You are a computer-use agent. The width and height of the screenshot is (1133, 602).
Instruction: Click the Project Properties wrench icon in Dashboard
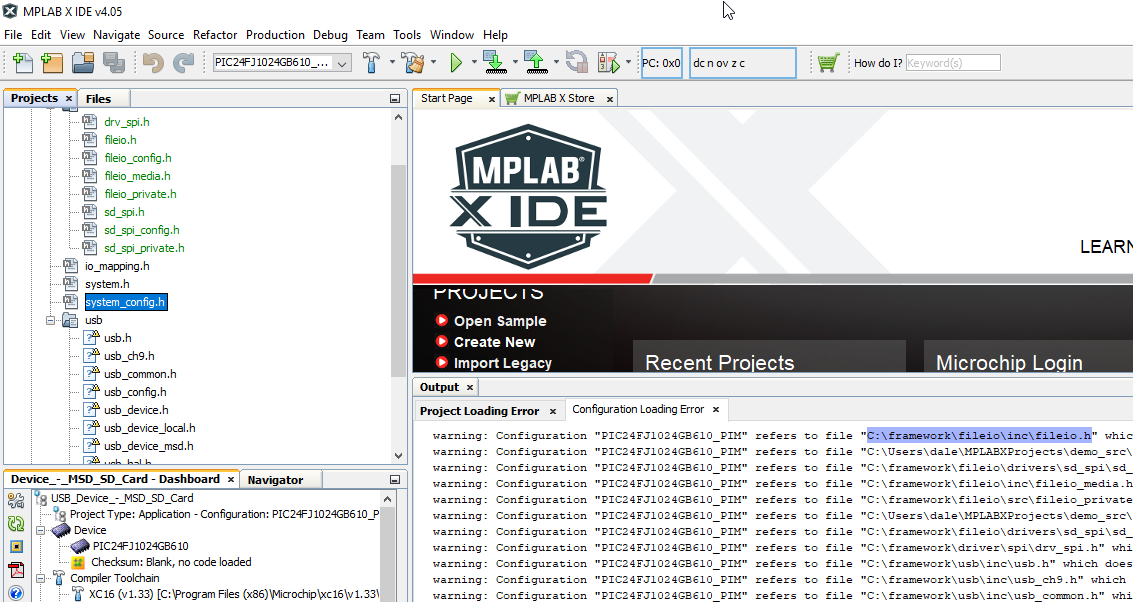[x=16, y=499]
